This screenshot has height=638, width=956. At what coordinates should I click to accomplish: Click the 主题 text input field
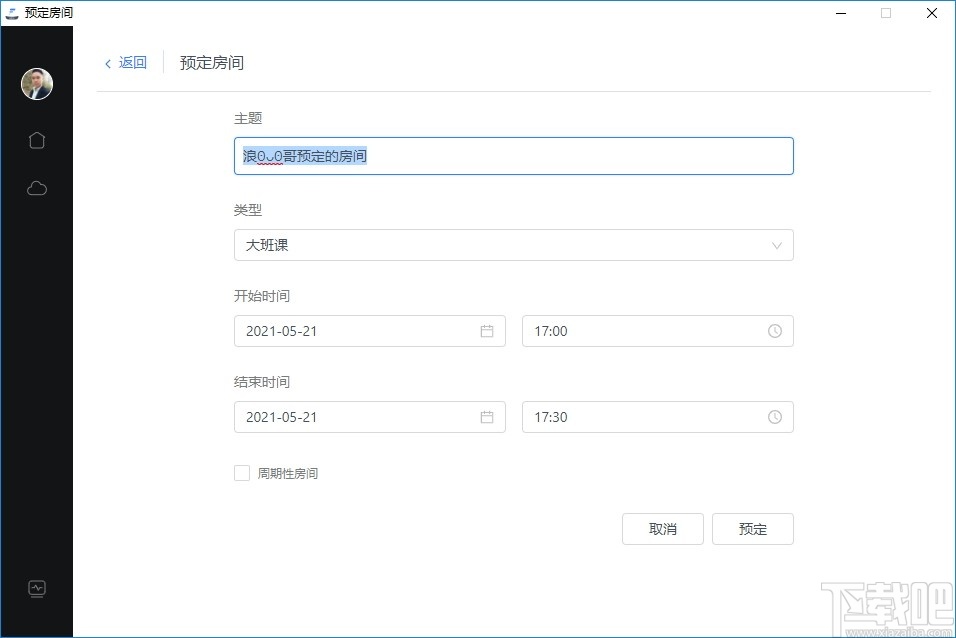[x=513, y=156]
